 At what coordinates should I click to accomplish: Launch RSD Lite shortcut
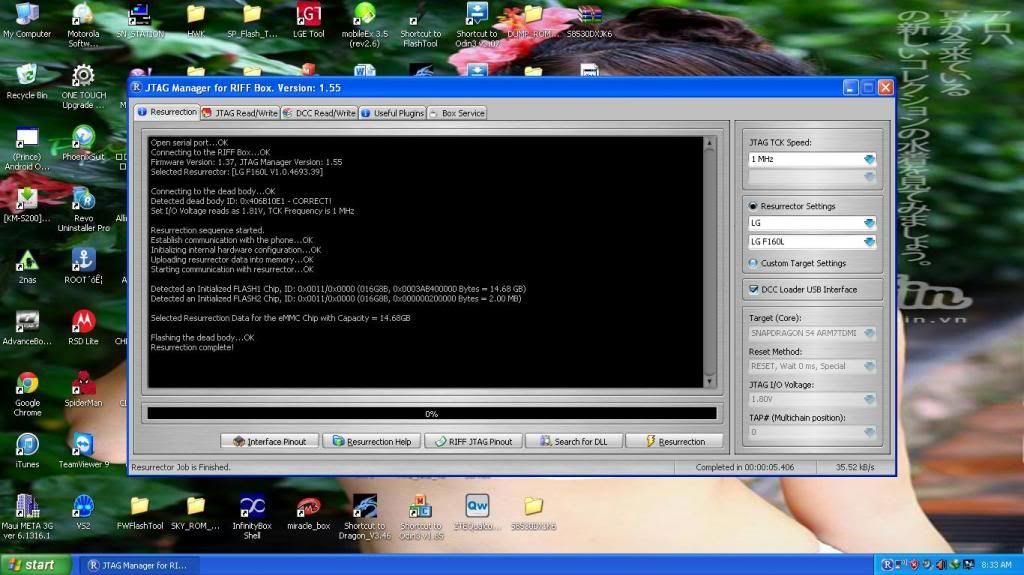(x=83, y=327)
